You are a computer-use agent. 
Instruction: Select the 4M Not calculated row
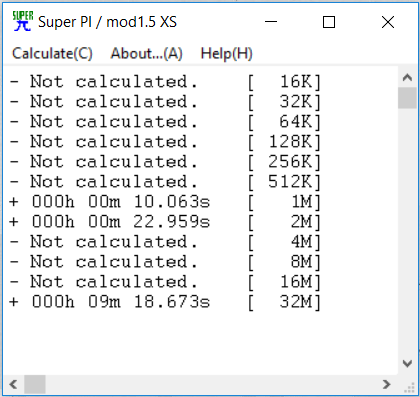pos(165,242)
